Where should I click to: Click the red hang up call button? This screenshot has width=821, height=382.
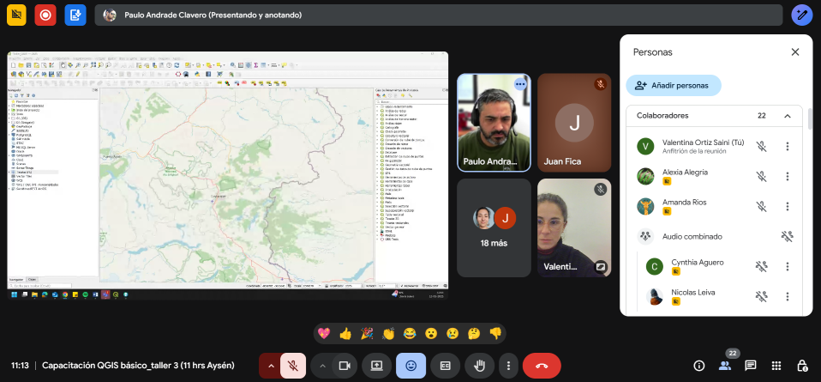coord(541,366)
